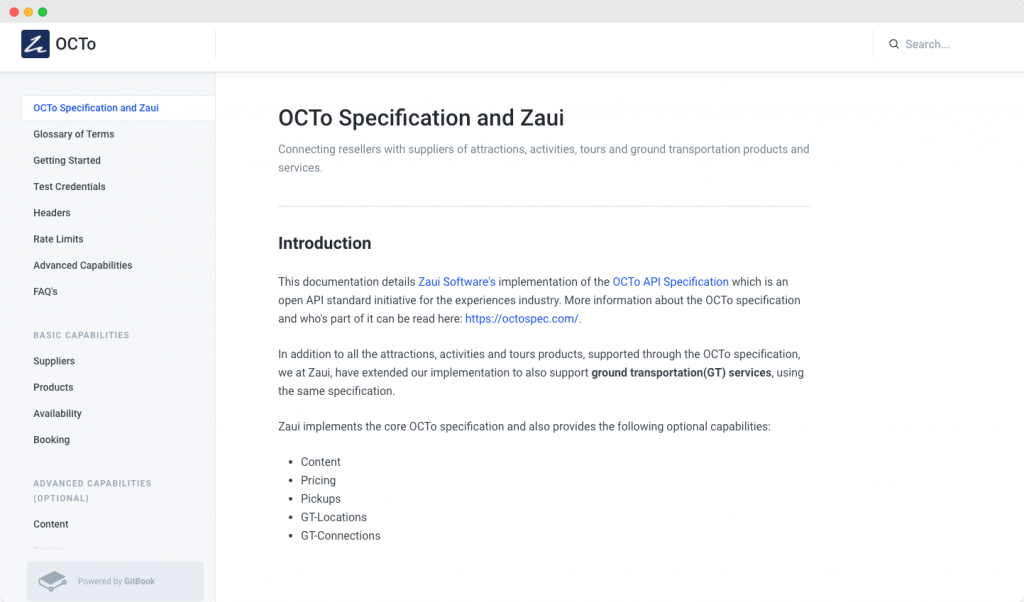Navigate to the Headers section

(x=51, y=212)
